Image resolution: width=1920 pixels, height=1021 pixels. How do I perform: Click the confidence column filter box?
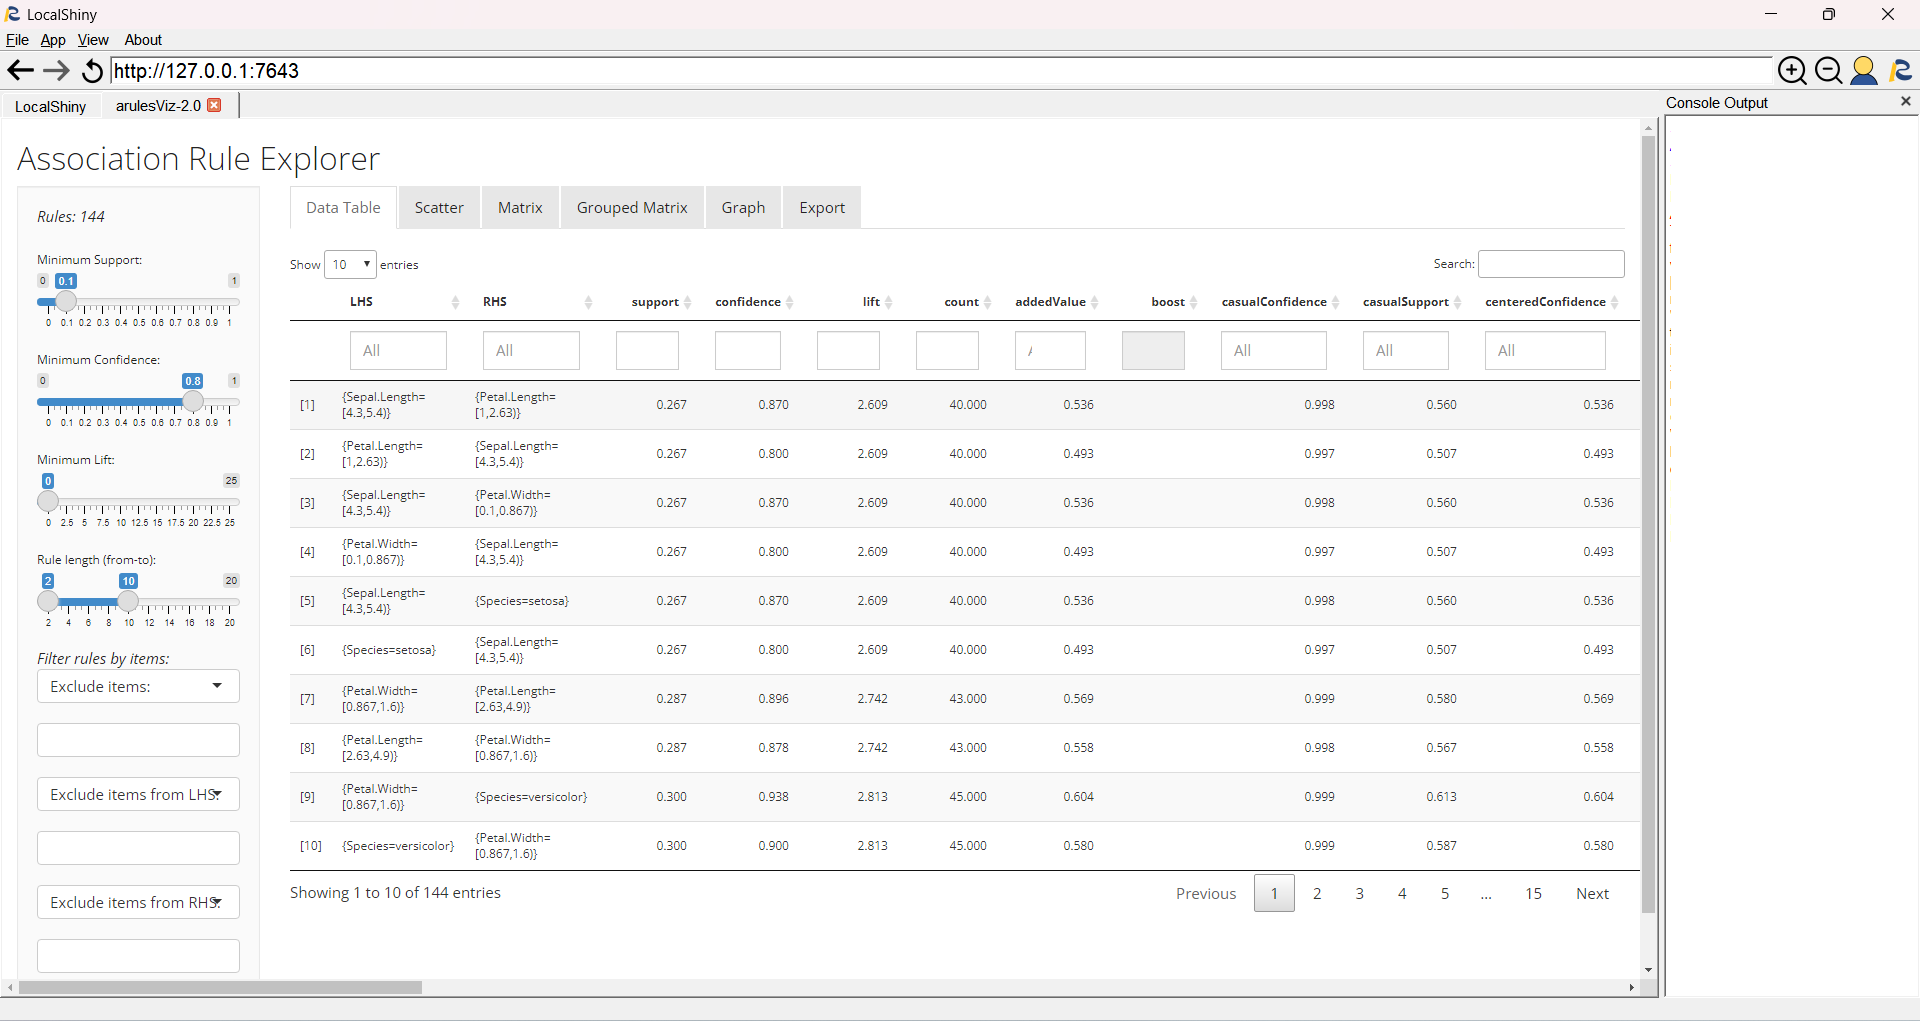point(747,350)
